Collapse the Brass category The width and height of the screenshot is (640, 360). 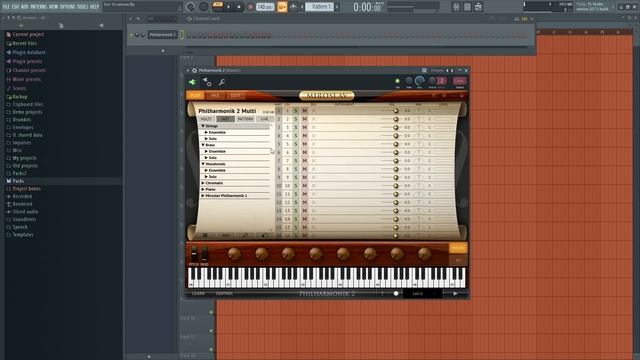[x=203, y=145]
